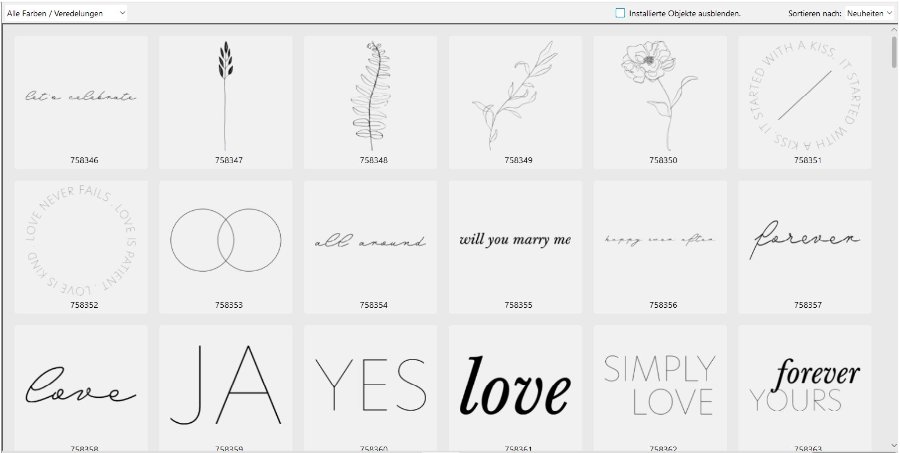Select handwritten 'Love' clipart 758358
The height and width of the screenshot is (453, 900).
coord(81,388)
